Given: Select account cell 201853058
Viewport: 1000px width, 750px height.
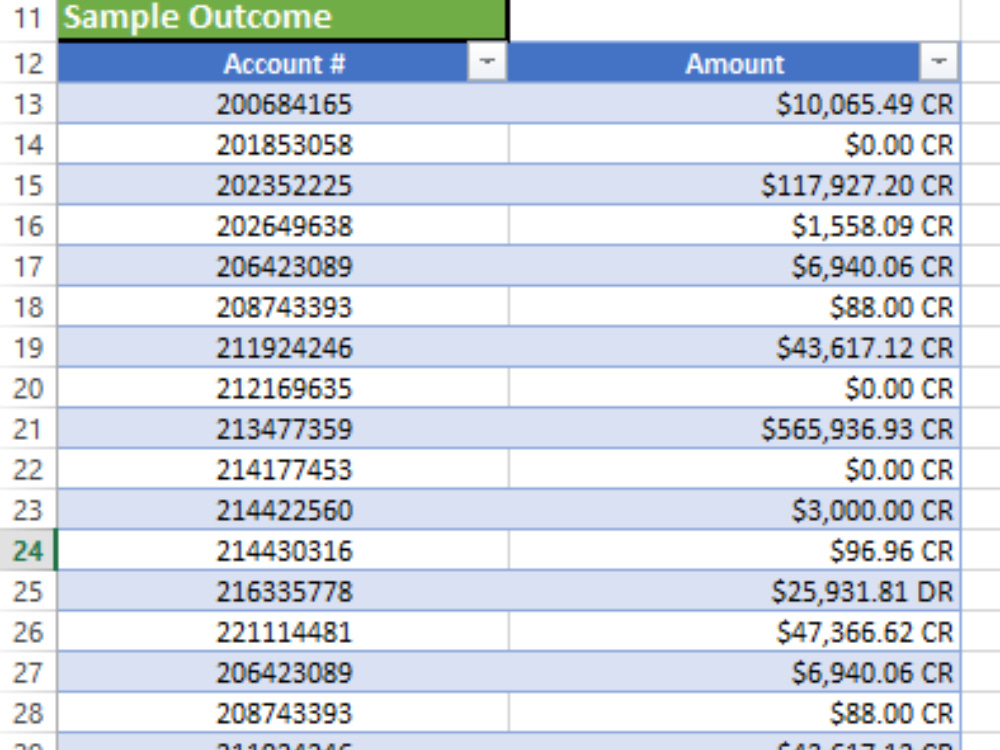Looking at the screenshot, I should (283, 145).
